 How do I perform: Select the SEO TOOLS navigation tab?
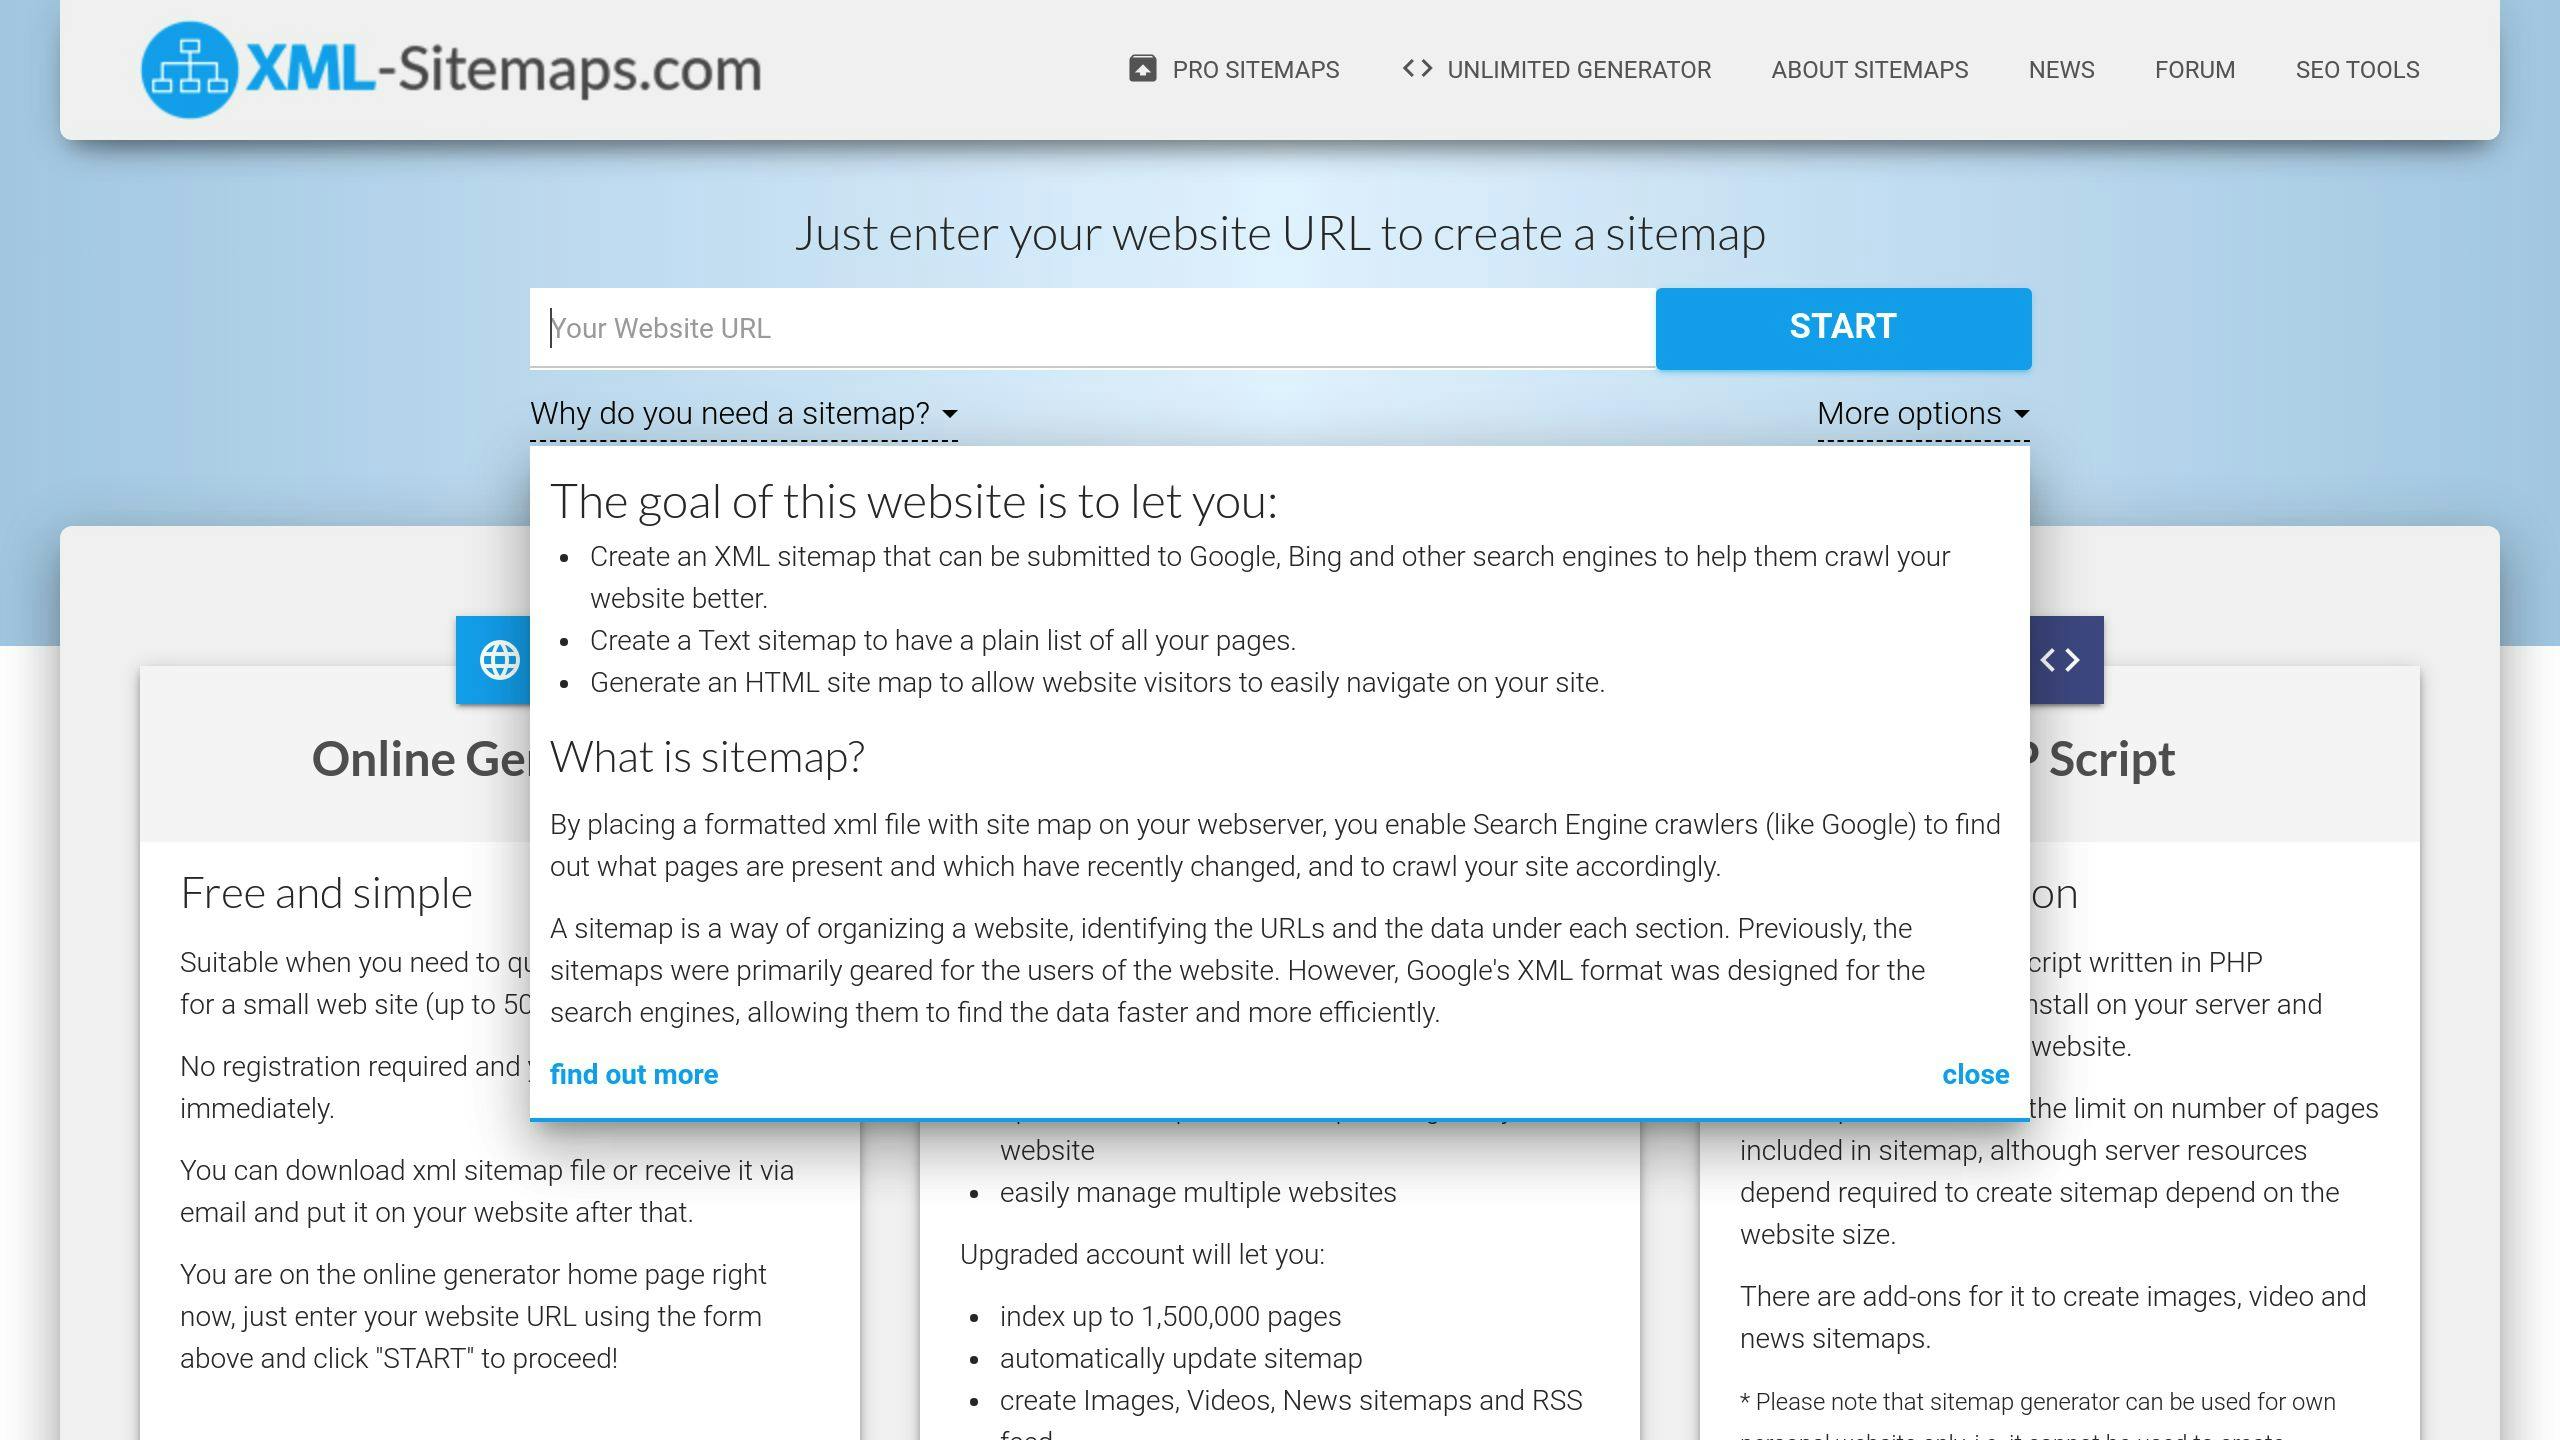(x=2356, y=70)
